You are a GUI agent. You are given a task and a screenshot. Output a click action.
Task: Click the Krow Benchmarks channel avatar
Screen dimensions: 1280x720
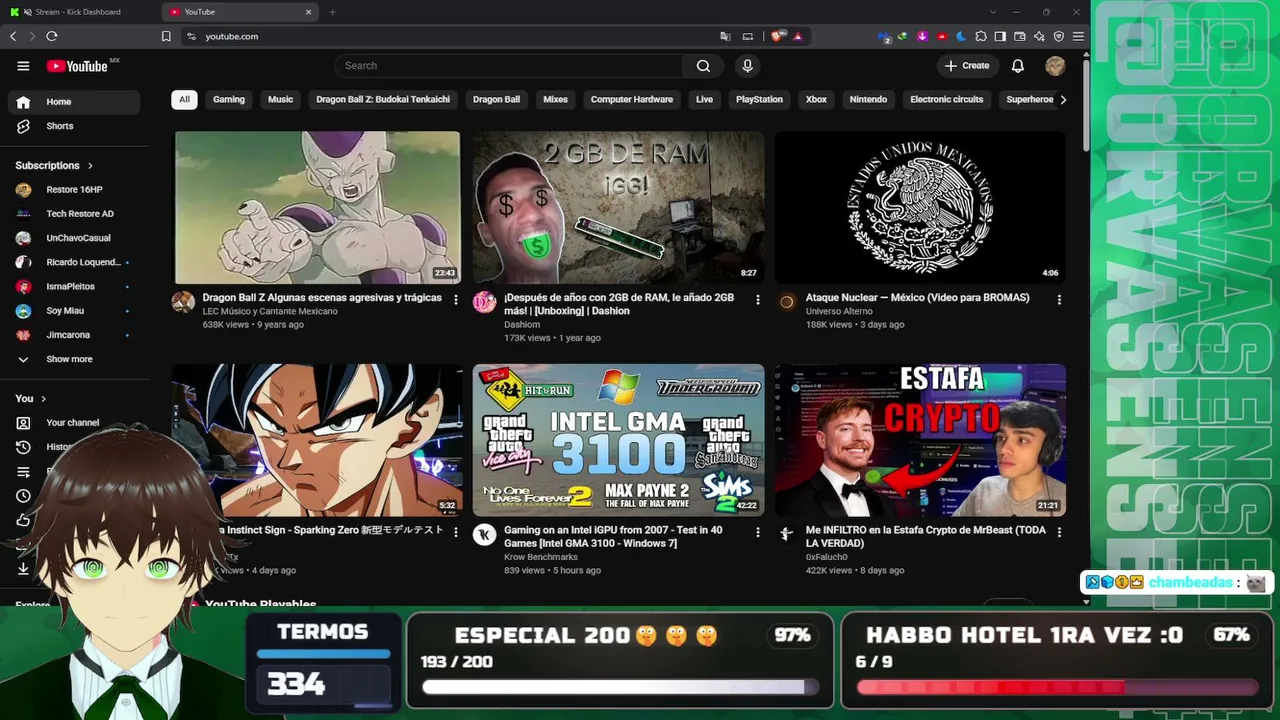coord(484,535)
